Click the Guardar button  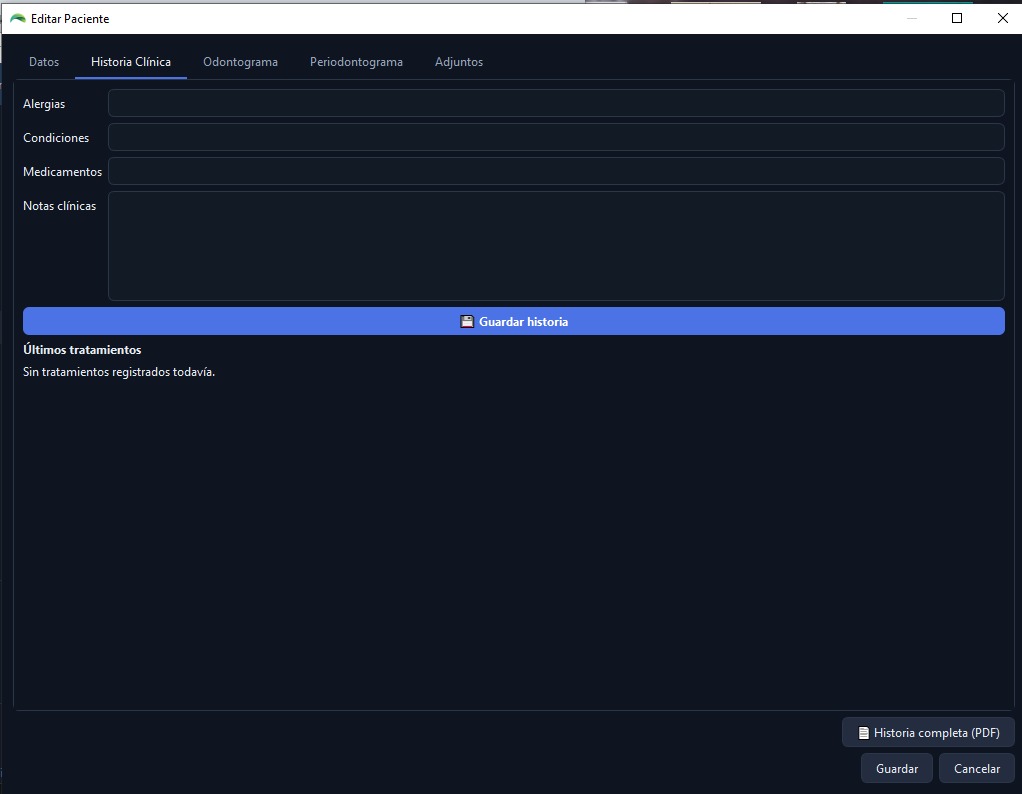897,769
